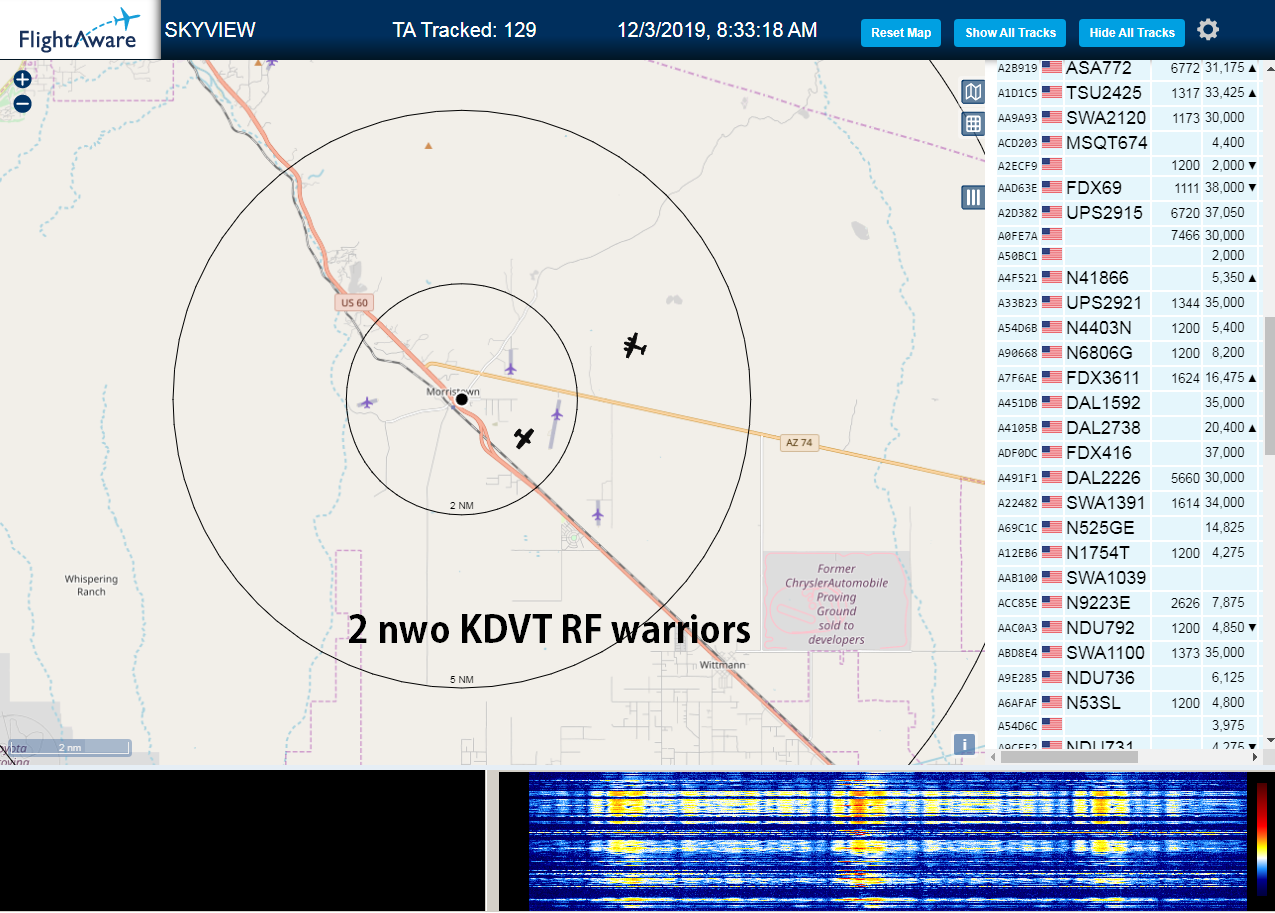
Task: Open the settings gear
Action: 1208,30
